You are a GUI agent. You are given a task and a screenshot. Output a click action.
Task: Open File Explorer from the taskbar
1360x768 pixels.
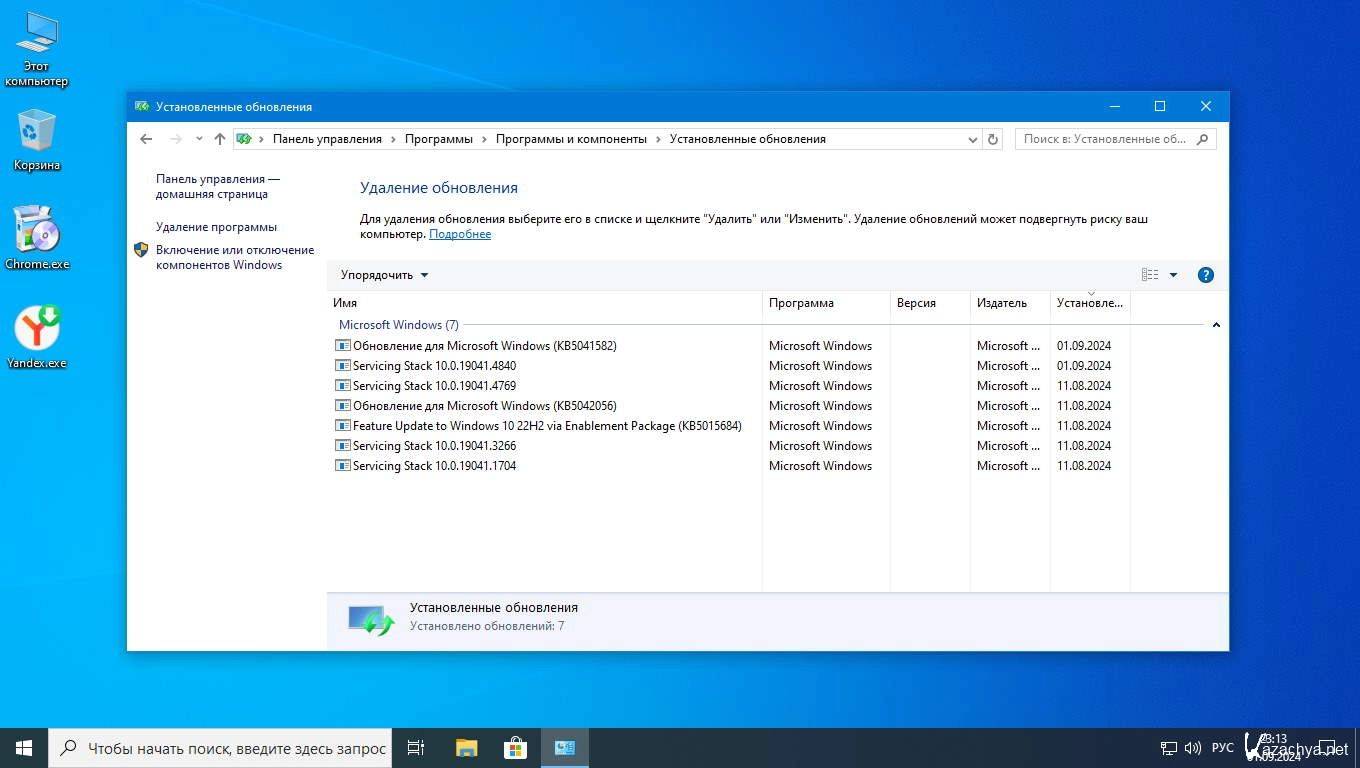(x=466, y=748)
